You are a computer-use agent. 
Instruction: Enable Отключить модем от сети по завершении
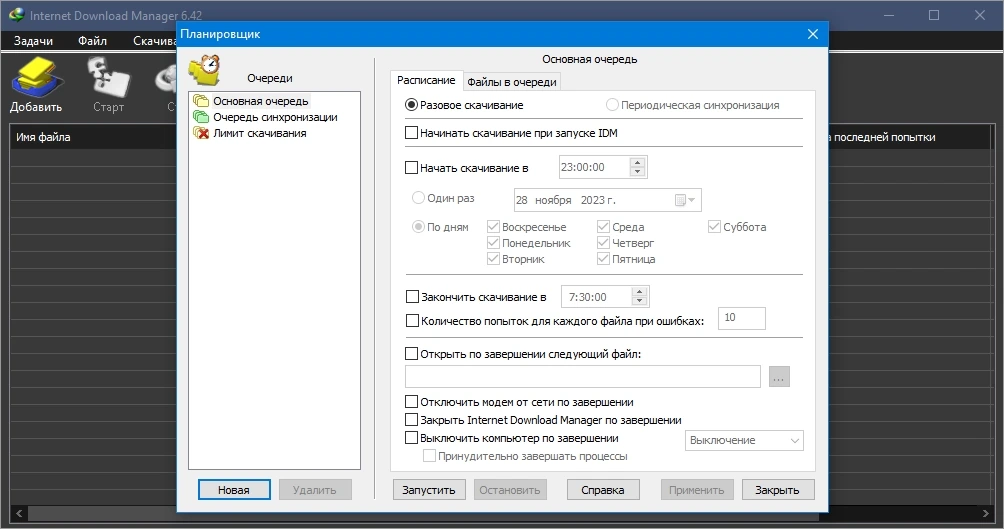pyautogui.click(x=412, y=402)
